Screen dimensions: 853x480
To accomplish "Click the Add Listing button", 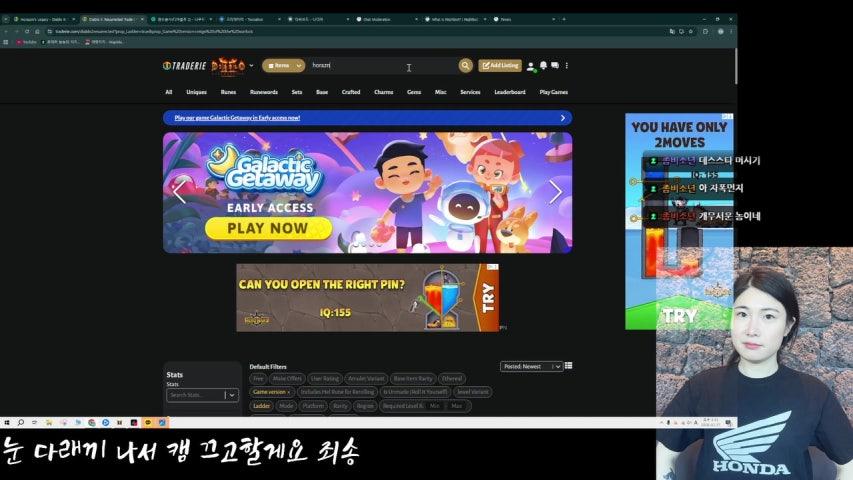I will [x=499, y=66].
